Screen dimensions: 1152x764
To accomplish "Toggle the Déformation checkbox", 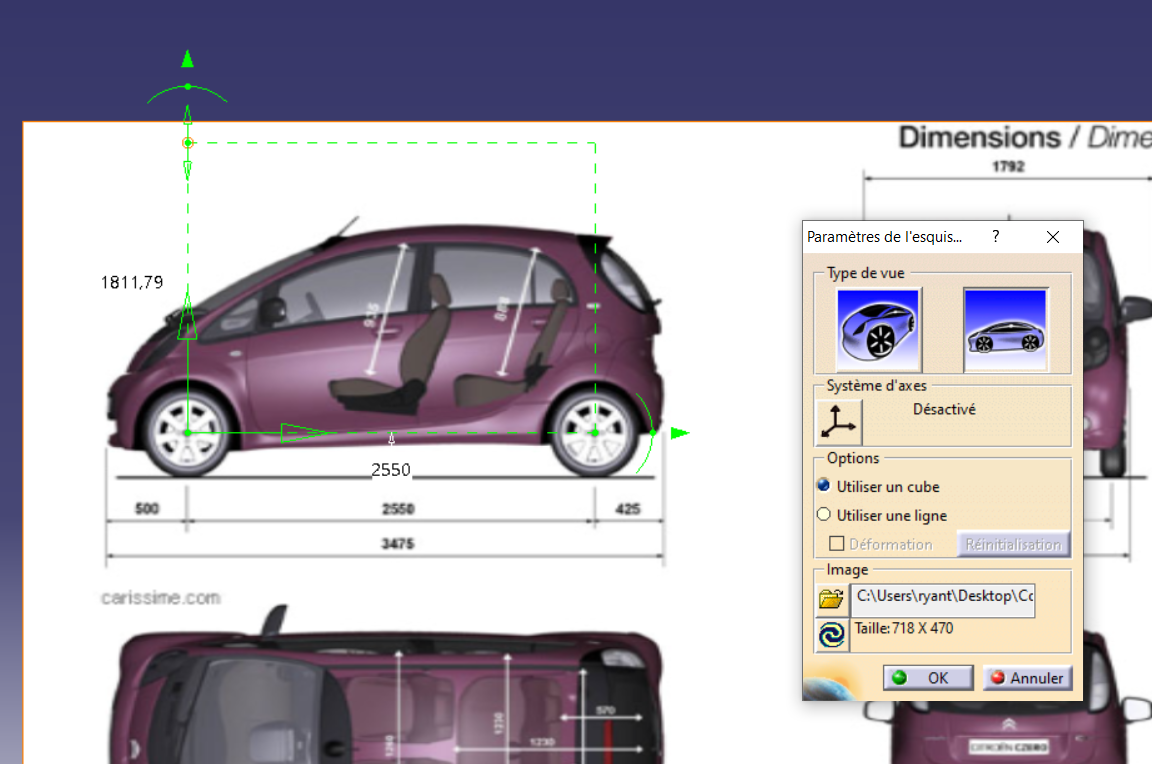I will [x=838, y=544].
